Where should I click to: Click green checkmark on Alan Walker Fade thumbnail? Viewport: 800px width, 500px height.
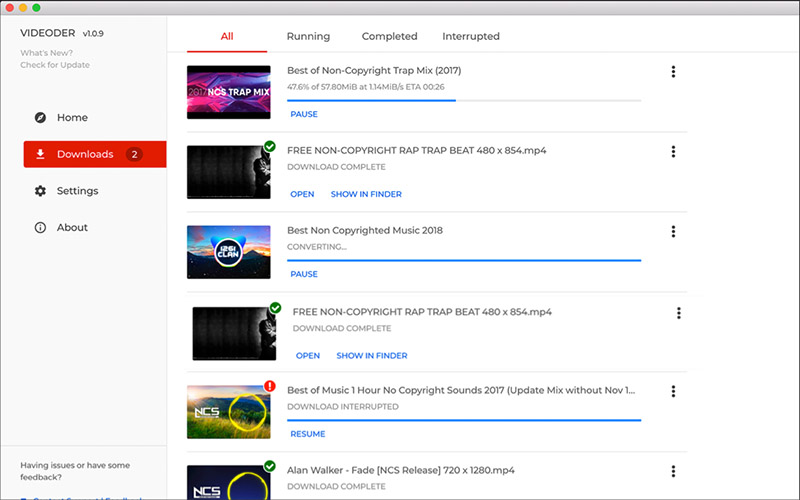click(x=270, y=466)
